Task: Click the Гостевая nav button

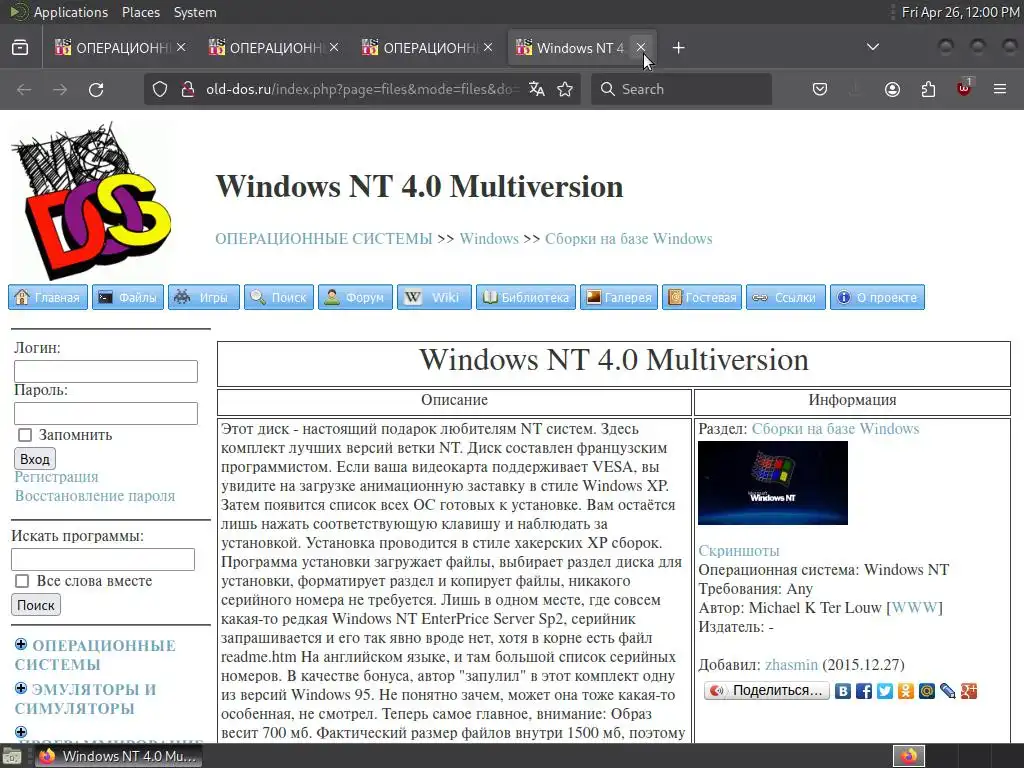Action: [702, 297]
